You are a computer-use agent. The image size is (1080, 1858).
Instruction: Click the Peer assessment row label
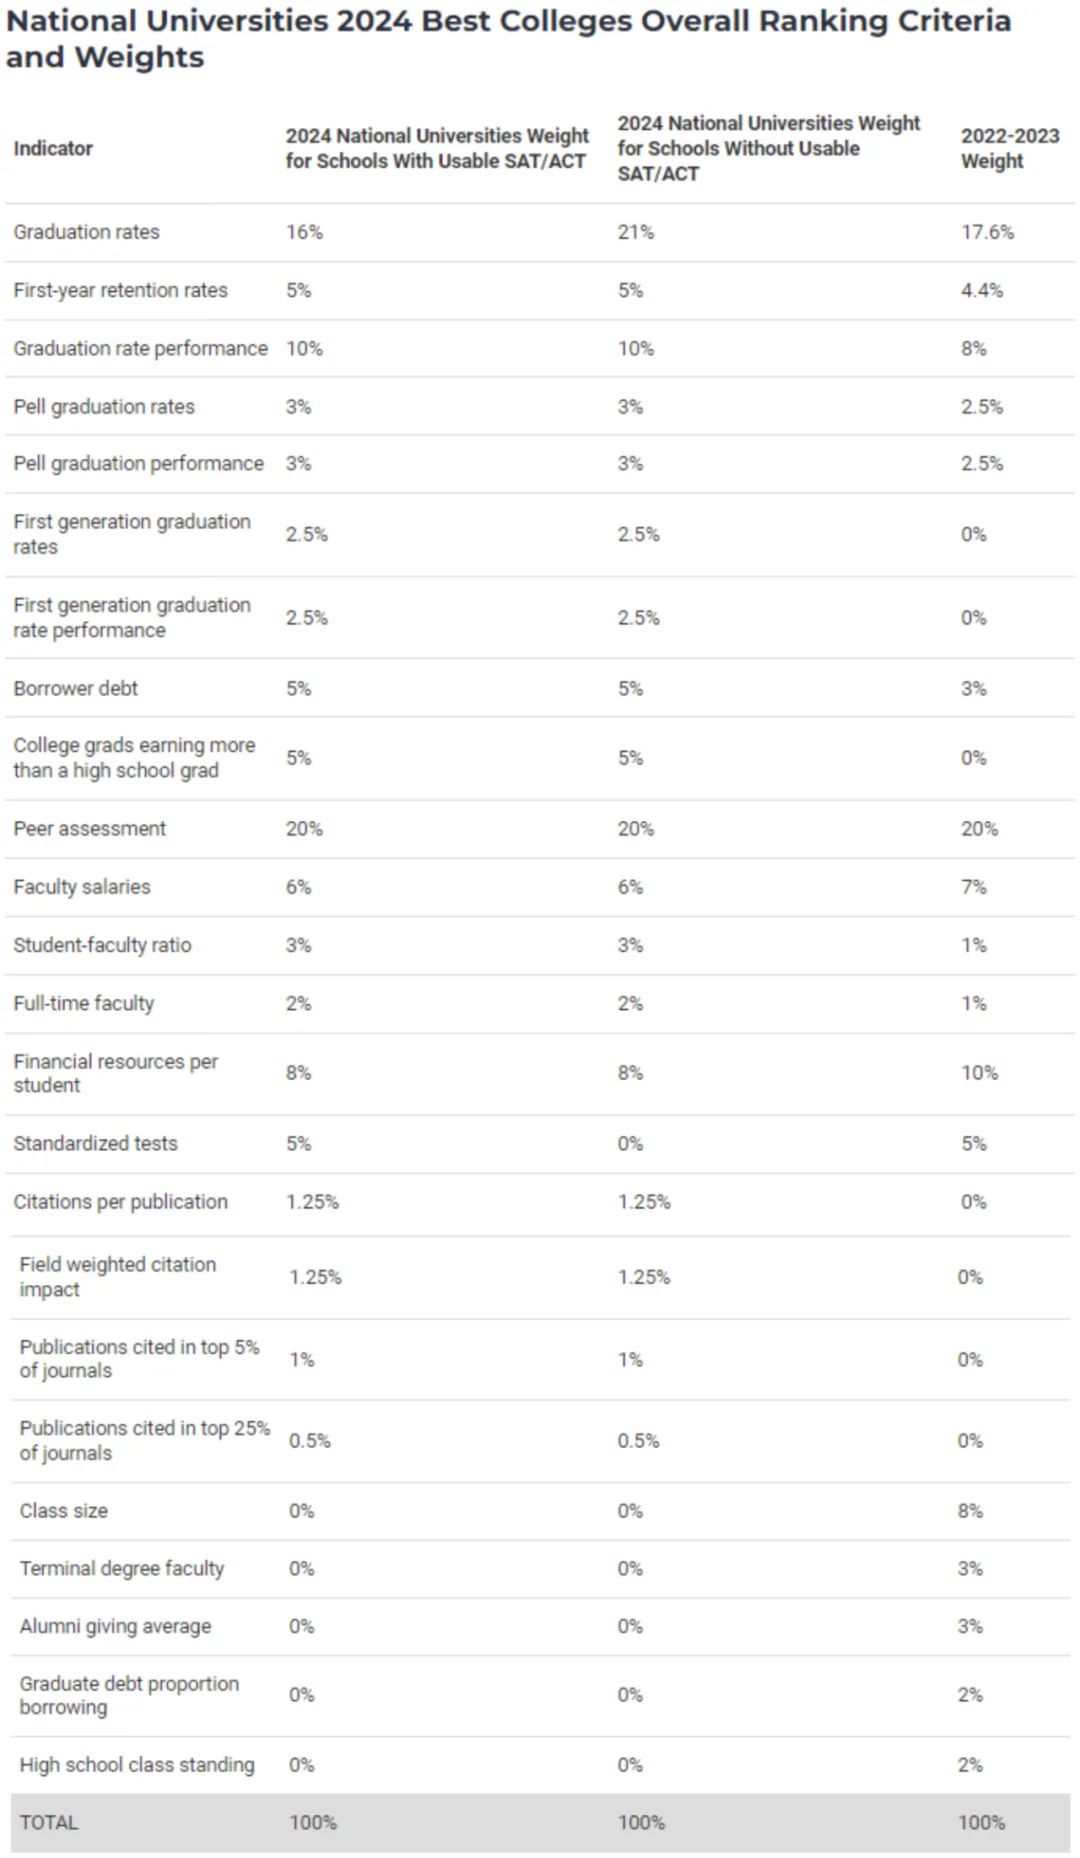(x=89, y=829)
